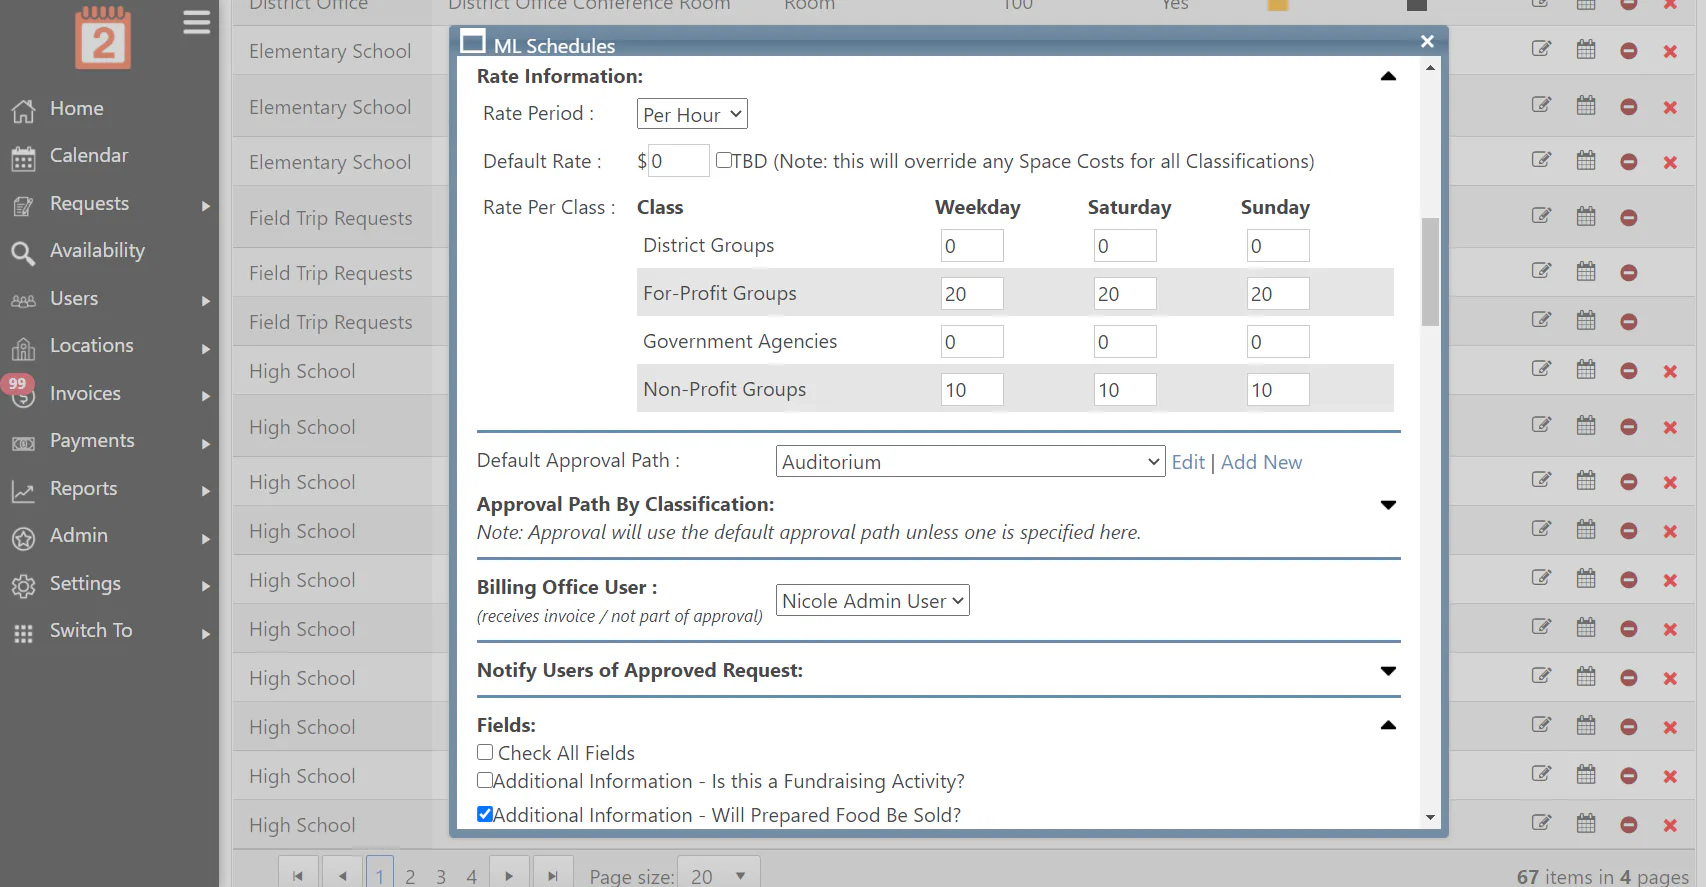This screenshot has height=887, width=1706.
Task: Click the Admin soccer-ball icon
Action: tap(23, 538)
